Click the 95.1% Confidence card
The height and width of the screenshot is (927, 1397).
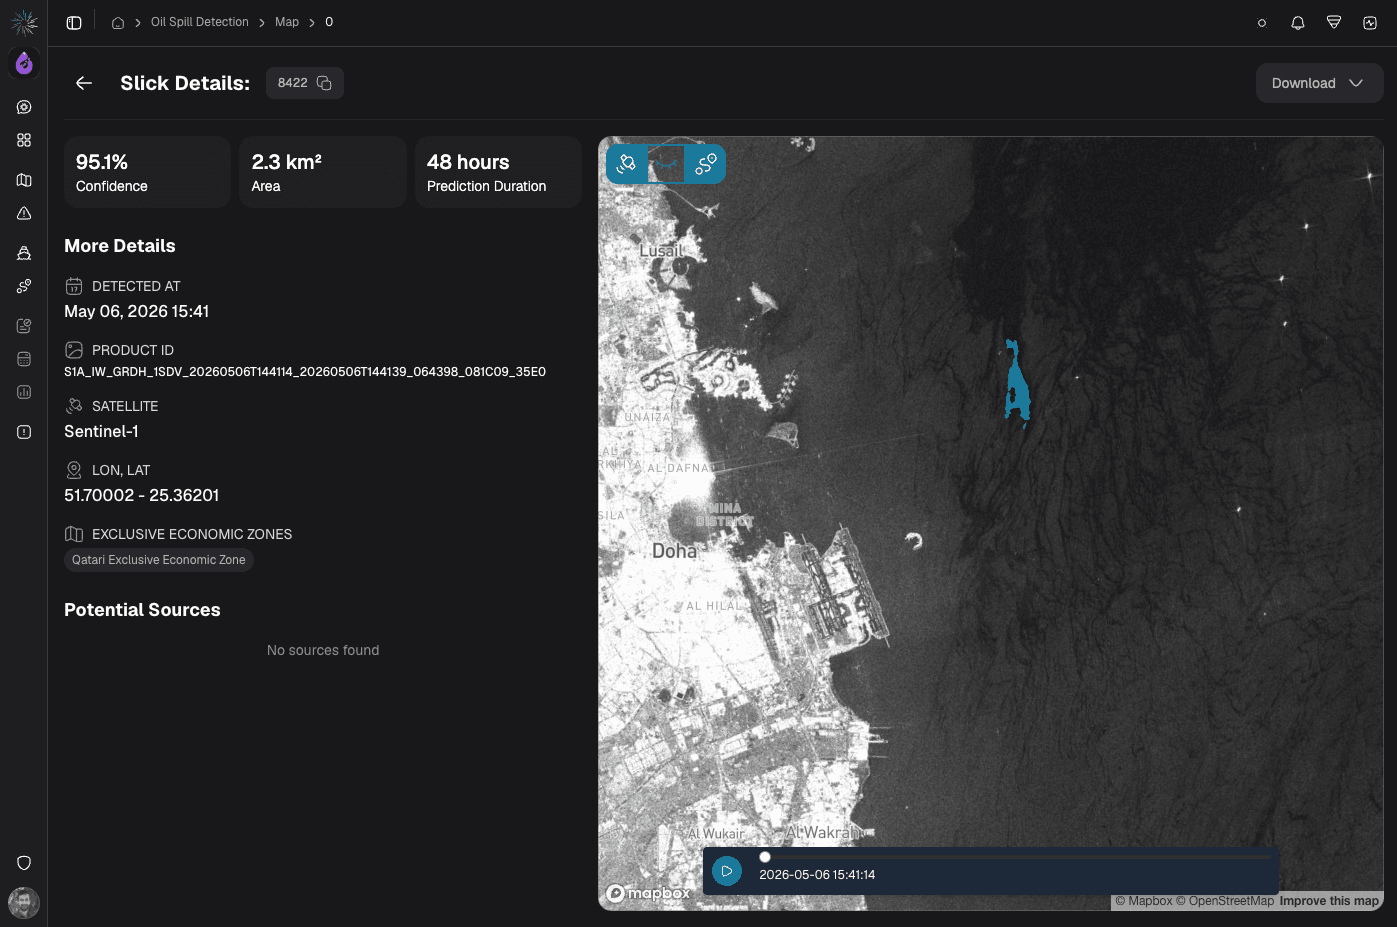(147, 172)
